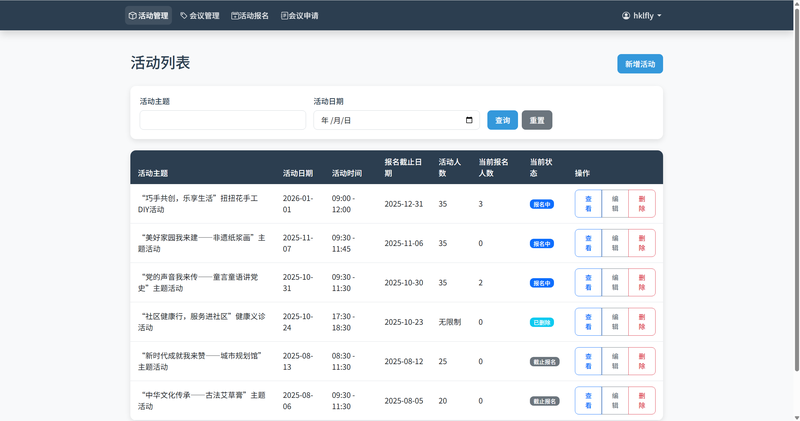Expand the hklfly user dropdown
The image size is (800, 421).
(642, 16)
